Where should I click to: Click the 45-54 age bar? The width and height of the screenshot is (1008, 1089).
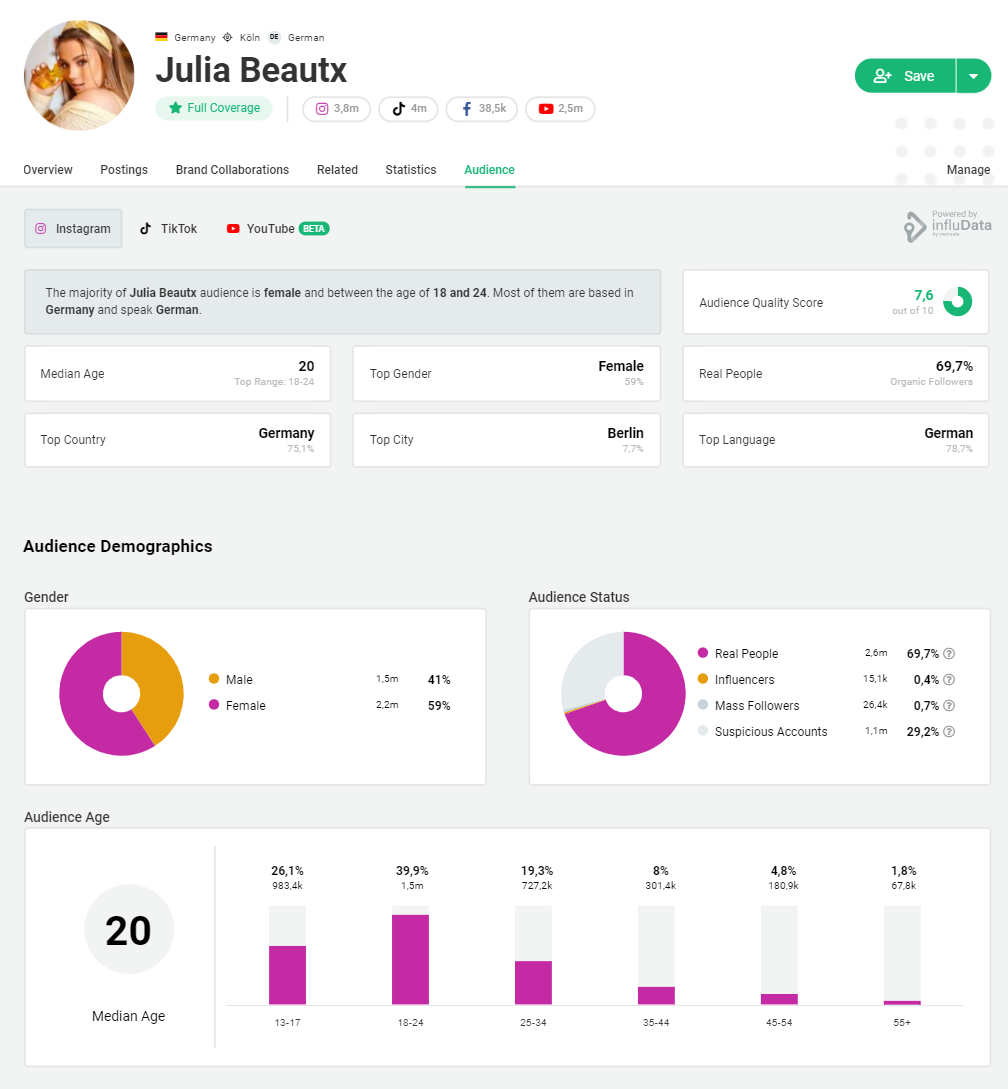click(x=779, y=955)
